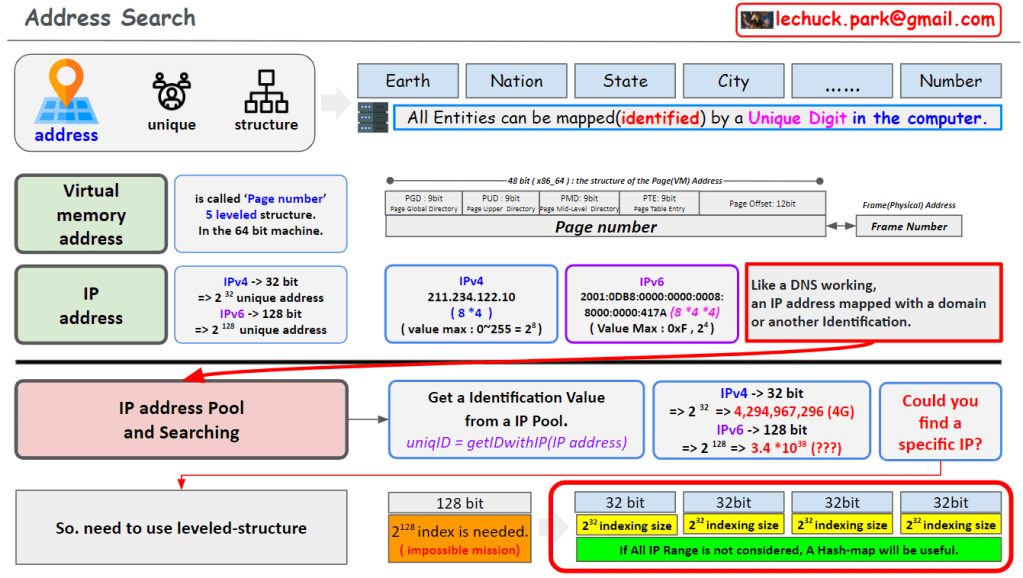Viewport: 1023px width, 578px height.
Task: Select the Nation box
Action: point(517,81)
